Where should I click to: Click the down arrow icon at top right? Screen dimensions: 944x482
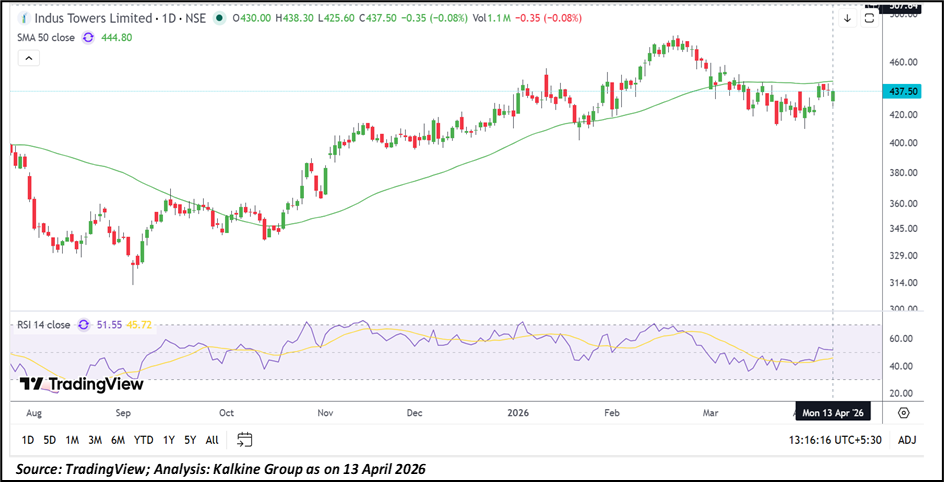(x=846, y=18)
